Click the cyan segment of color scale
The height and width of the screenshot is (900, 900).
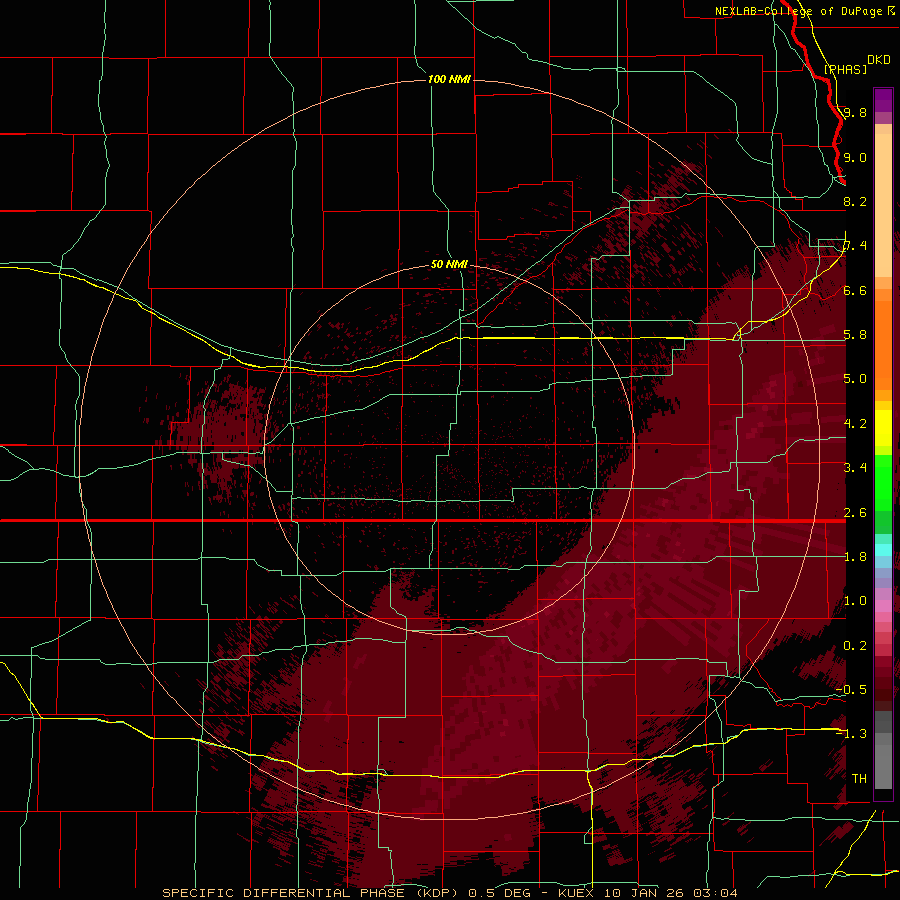[883, 550]
